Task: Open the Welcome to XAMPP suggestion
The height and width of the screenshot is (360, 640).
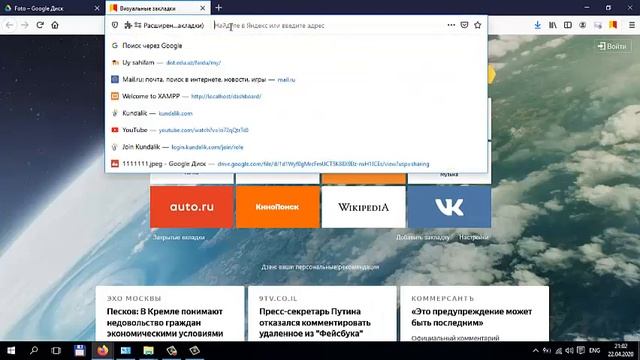Action: point(296,96)
